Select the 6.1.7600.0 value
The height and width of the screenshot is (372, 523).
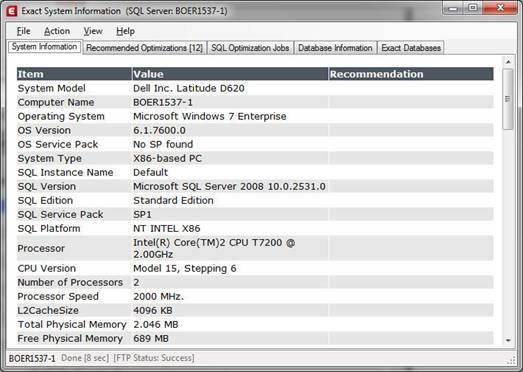click(159, 130)
